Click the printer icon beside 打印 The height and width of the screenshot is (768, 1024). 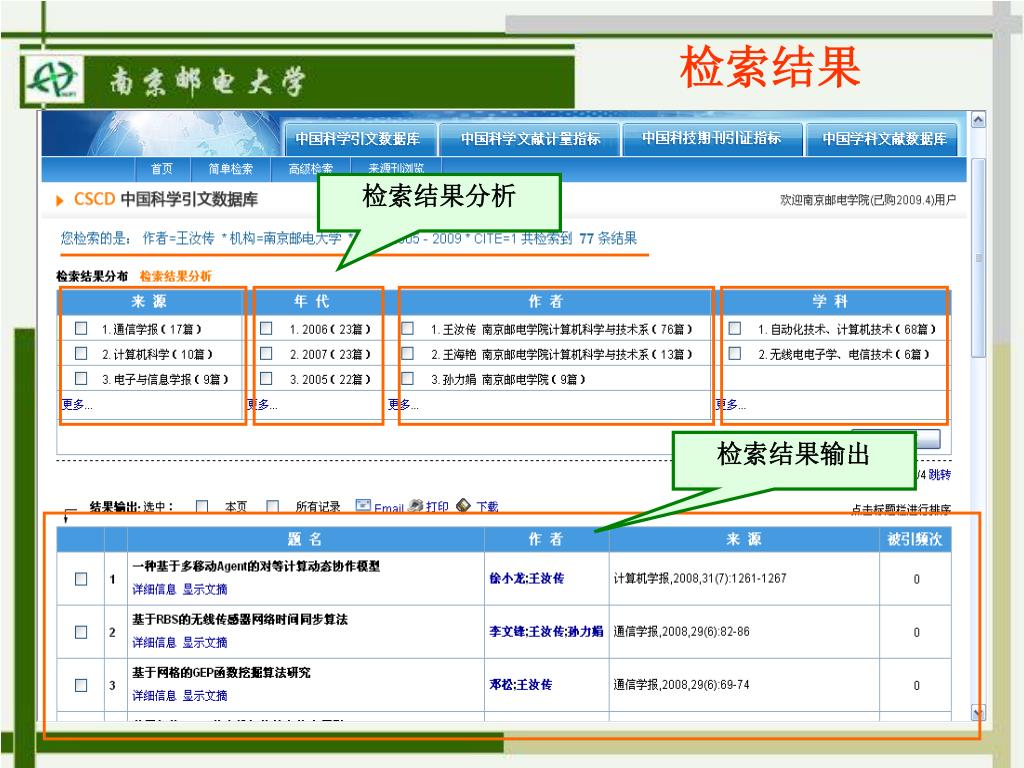click(415, 505)
